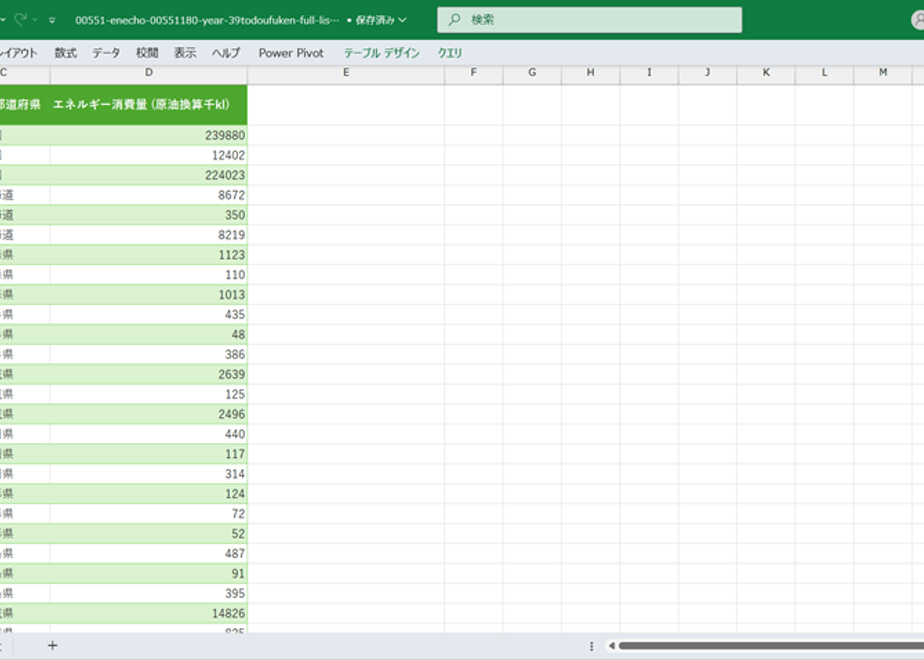Viewport: 924px width, 660px height.
Task: Select column J header
Action: (707, 72)
